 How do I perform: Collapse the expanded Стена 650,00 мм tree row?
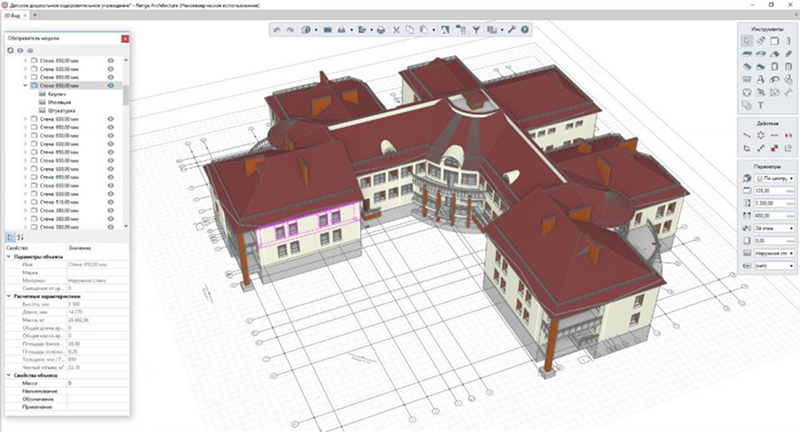[x=25, y=86]
